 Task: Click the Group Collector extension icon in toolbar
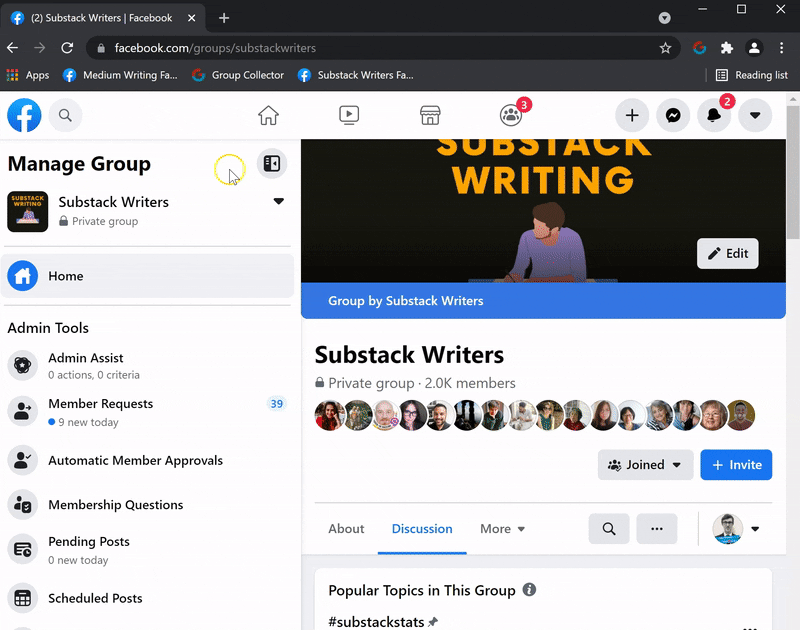click(x=699, y=48)
